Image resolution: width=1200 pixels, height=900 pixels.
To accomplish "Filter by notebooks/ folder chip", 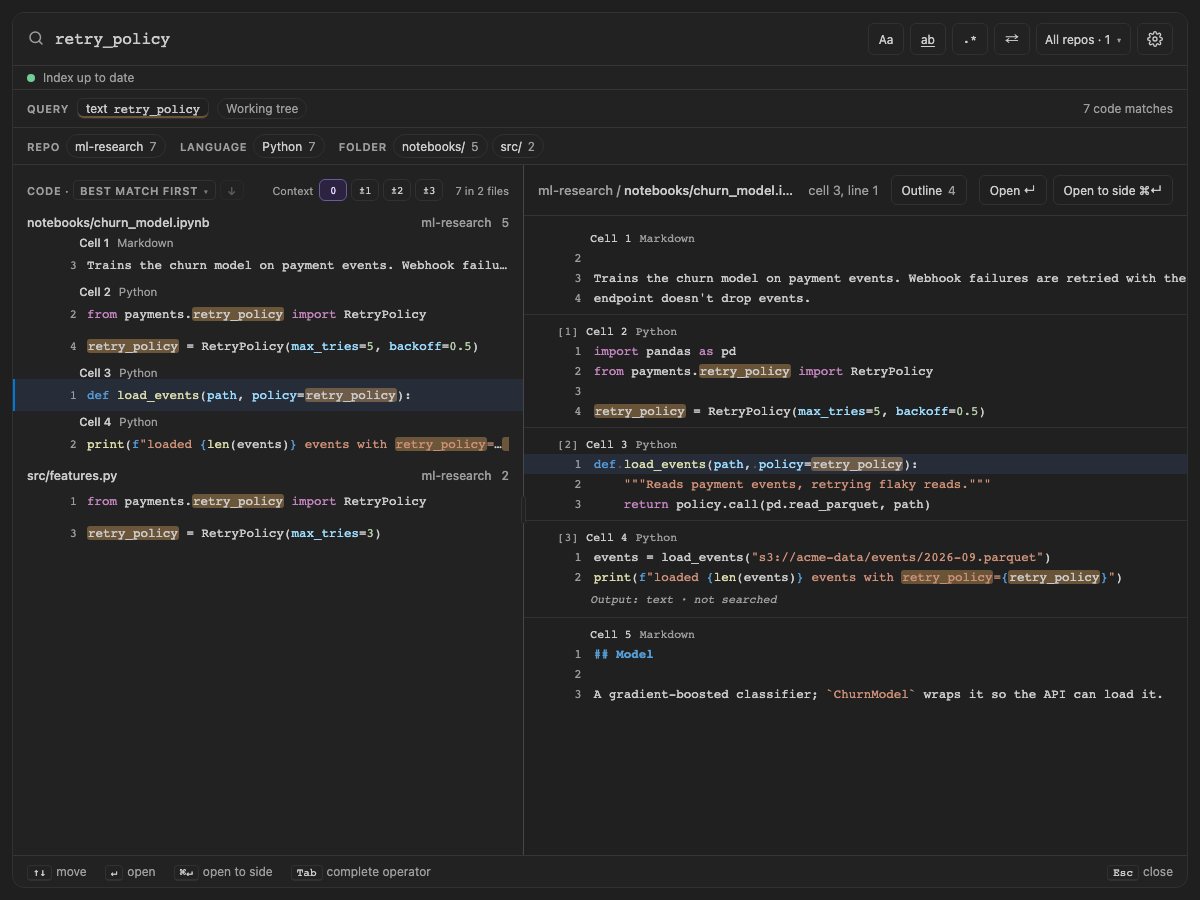I will click(x=440, y=147).
